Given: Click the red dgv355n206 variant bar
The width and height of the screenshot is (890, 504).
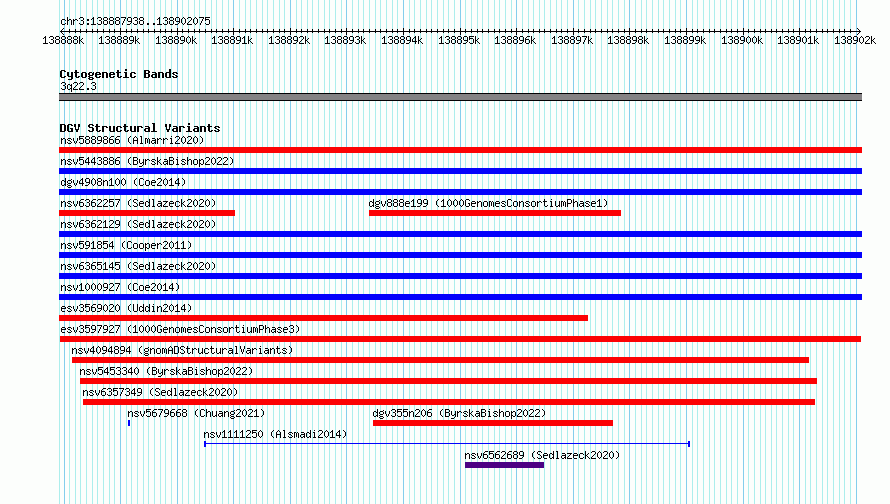Looking at the screenshot, I should point(493,423).
